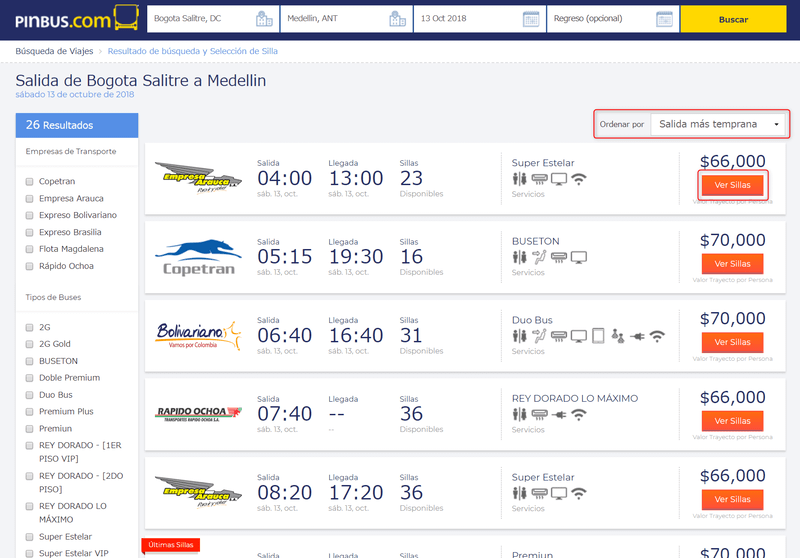Viewport: 800px width, 558px height.
Task: Check the Copetran company filter
Action: coord(31,182)
